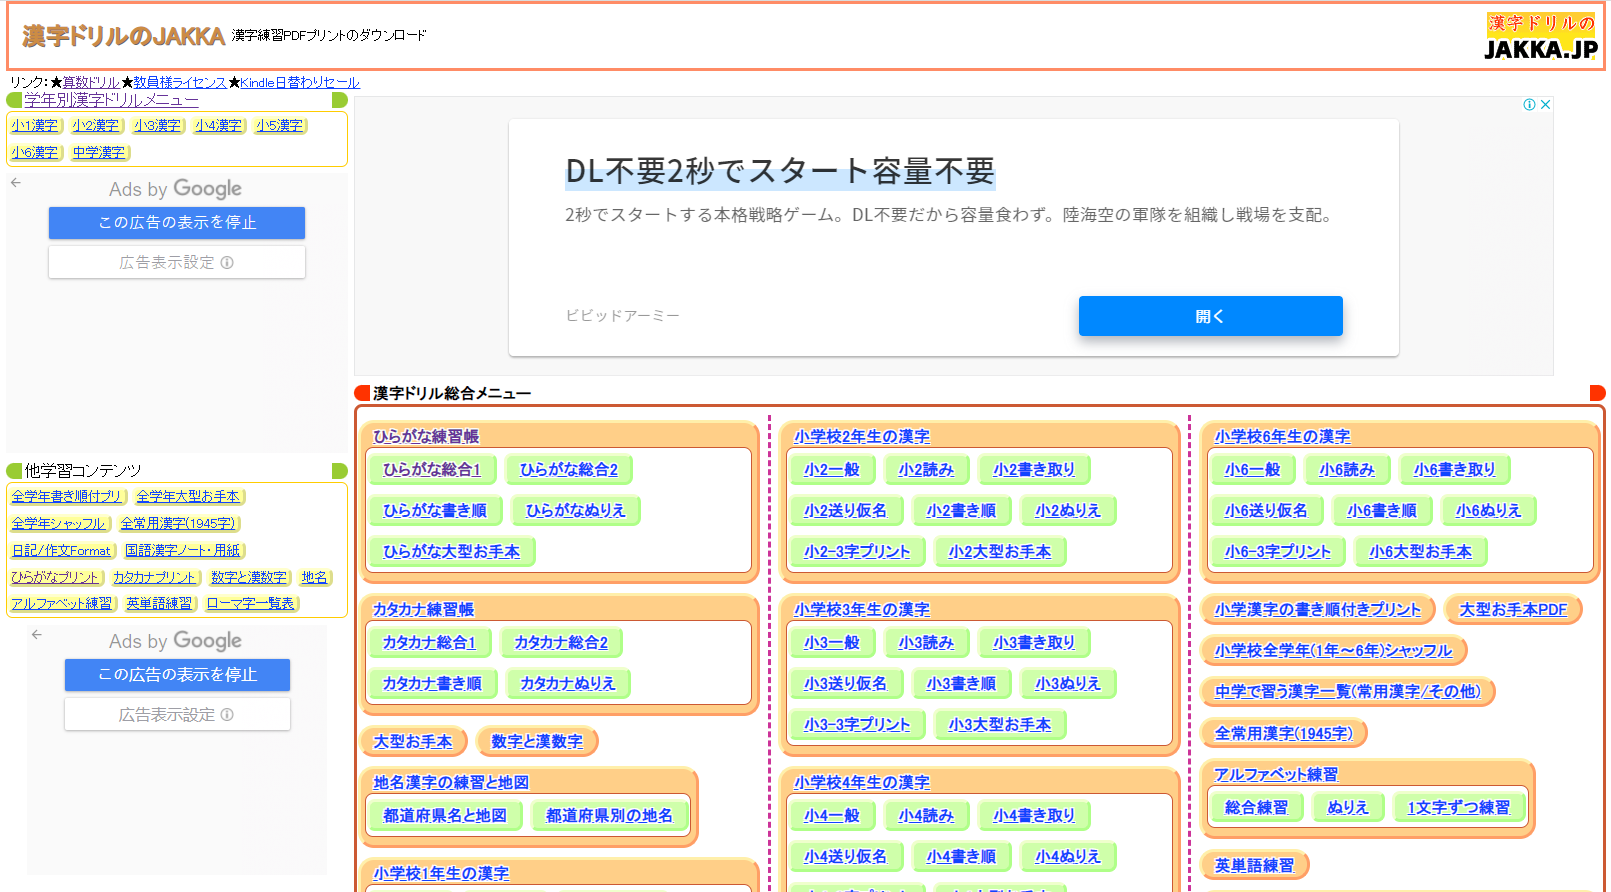The height and width of the screenshot is (892, 1611).
Task: Open ひらがな総合1 worksheet
Action: (x=432, y=470)
